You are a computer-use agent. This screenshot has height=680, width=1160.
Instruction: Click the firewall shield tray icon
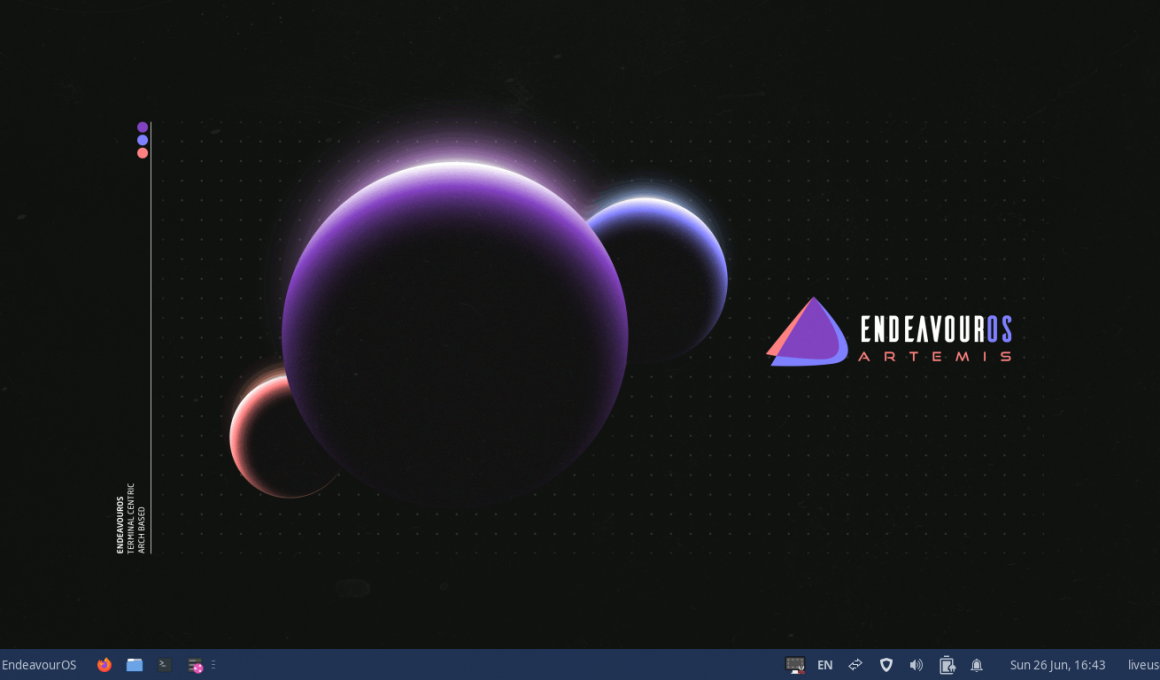point(886,664)
